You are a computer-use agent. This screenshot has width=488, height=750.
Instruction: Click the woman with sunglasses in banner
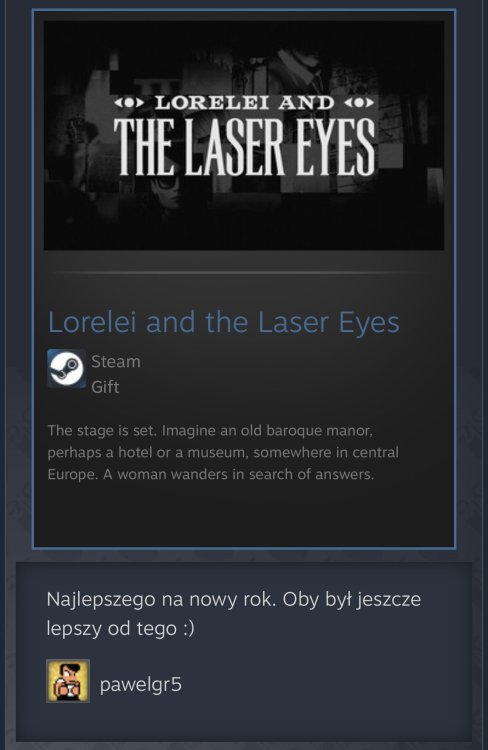tap(165, 191)
